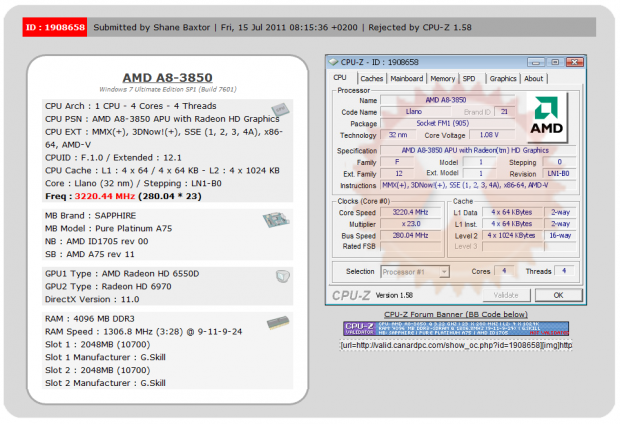Click the AMD A8-3850 title link

click(x=168, y=78)
